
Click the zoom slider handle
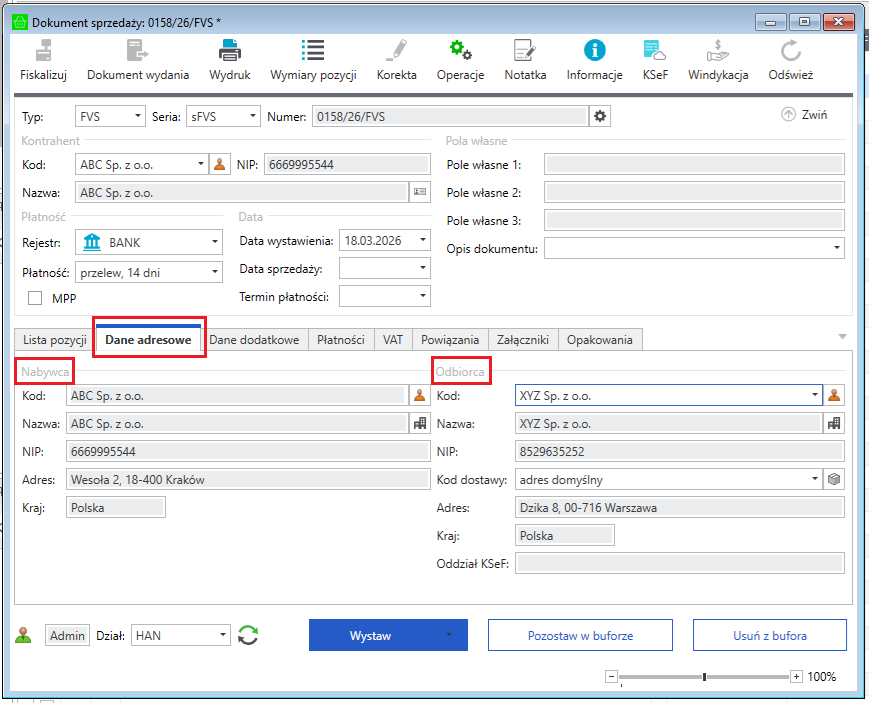(705, 677)
